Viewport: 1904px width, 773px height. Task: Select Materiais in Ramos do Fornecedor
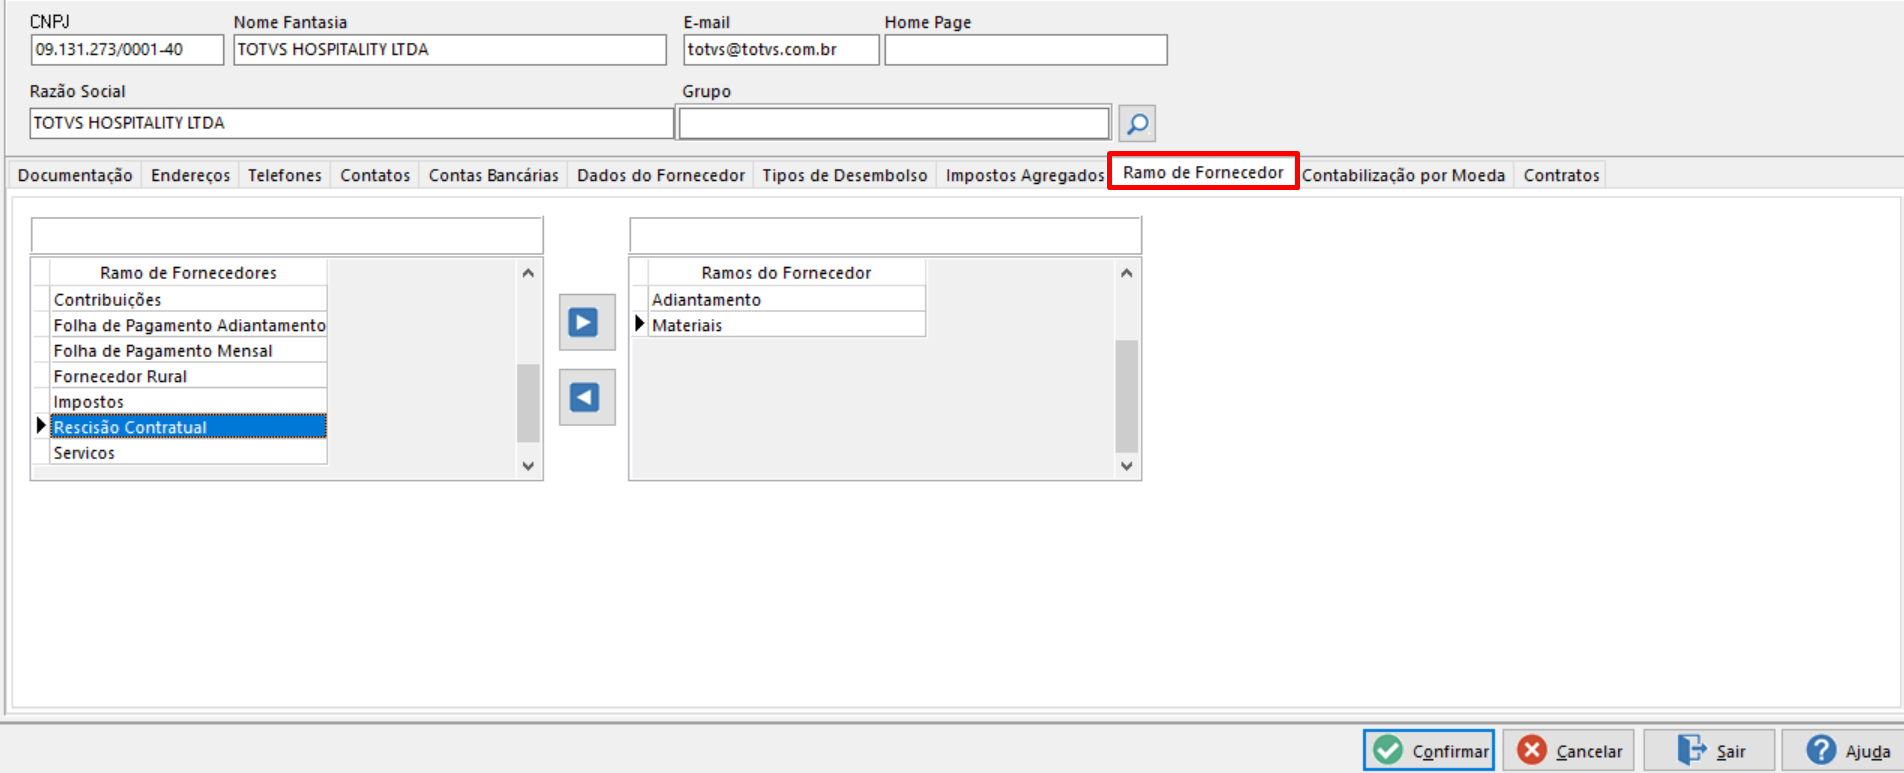point(786,325)
